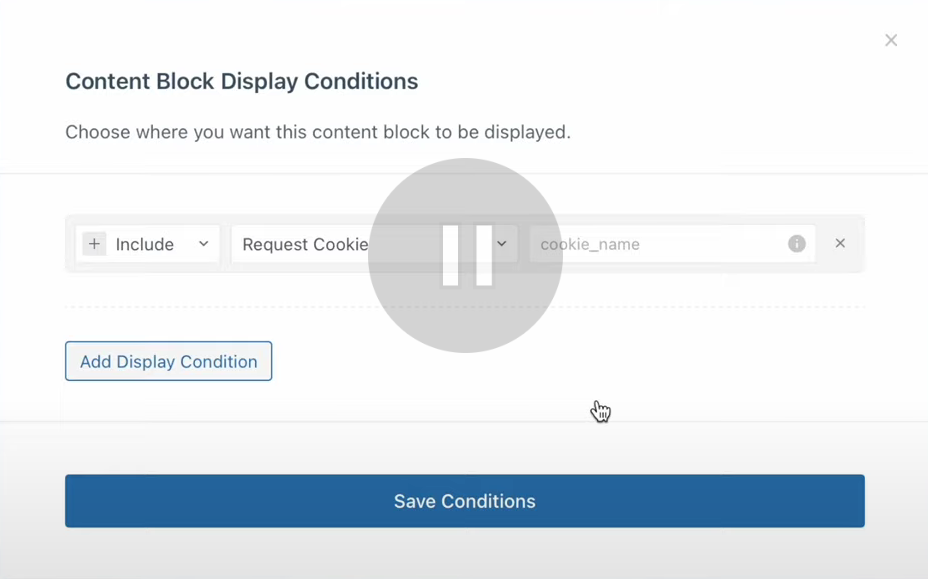Click the right bar of the pause icon
The width and height of the screenshot is (928, 579).
(x=484, y=255)
